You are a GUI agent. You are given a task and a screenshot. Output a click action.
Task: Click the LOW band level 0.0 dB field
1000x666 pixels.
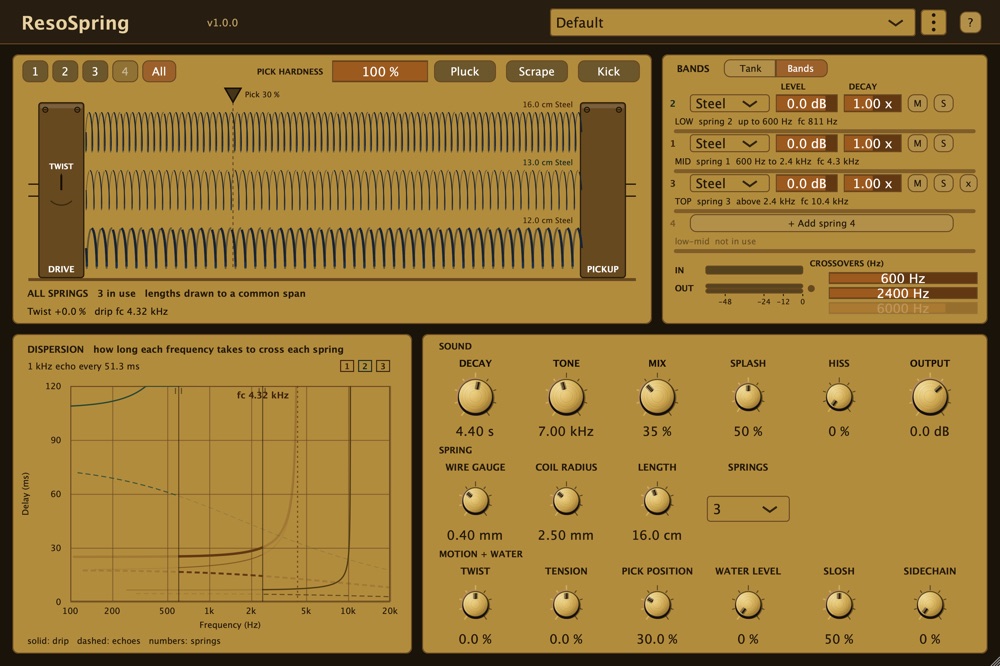806,103
